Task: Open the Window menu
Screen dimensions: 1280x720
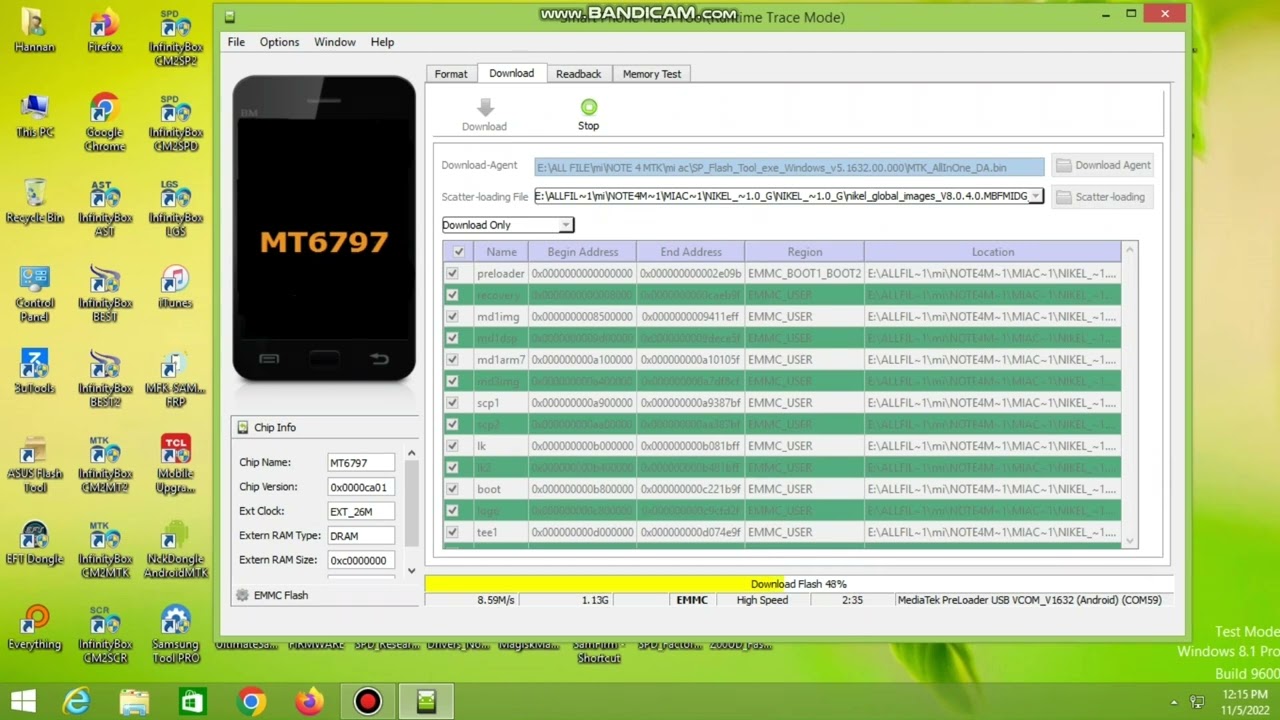Action: pos(335,42)
